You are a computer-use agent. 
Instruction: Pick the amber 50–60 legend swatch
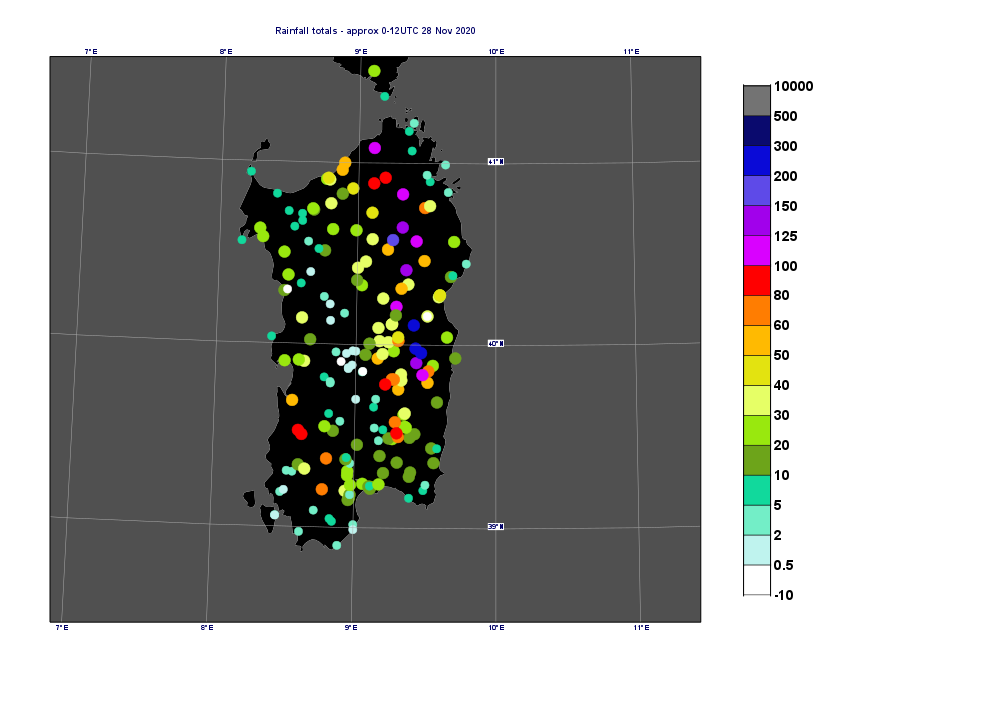(757, 340)
